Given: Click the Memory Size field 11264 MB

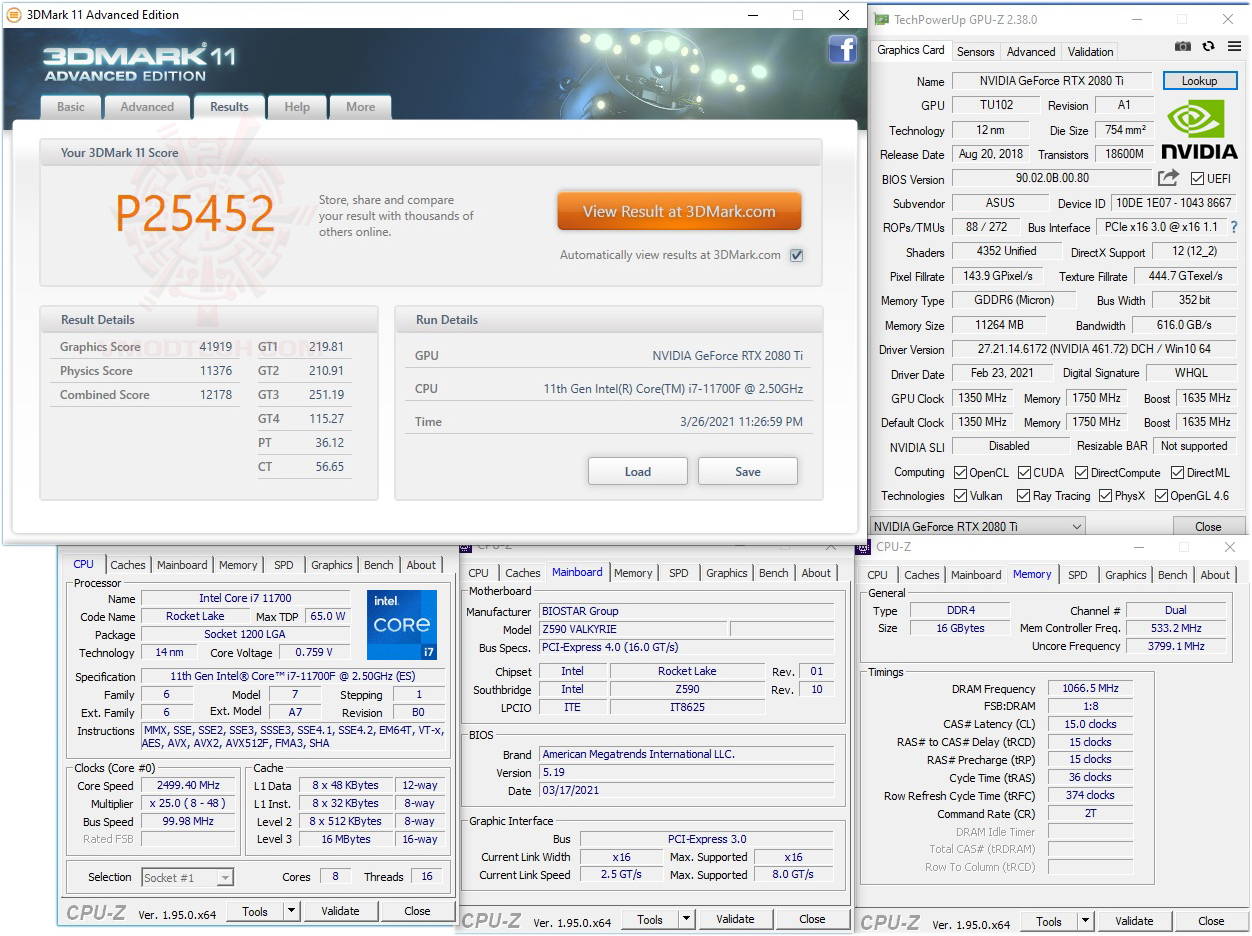Looking at the screenshot, I should coord(999,325).
